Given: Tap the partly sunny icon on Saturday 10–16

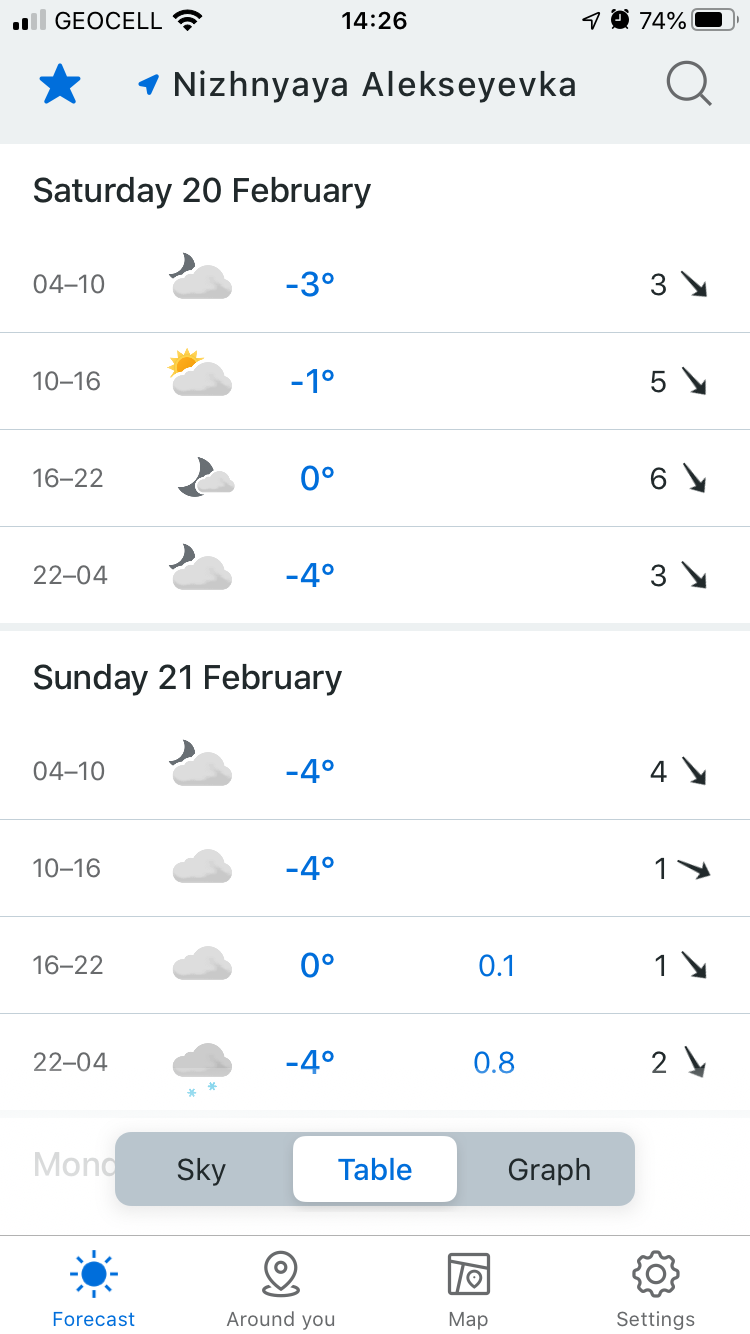Looking at the screenshot, I should point(200,374).
